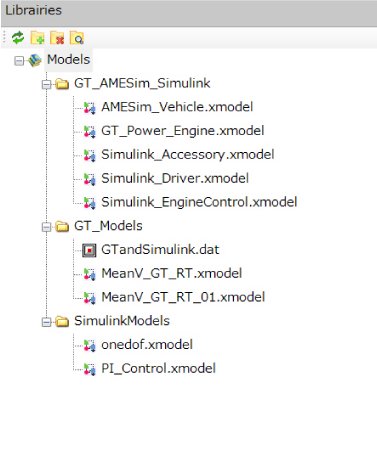
Task: Click the icon beside Simulink_Accessory.xmodel
Action: [89, 155]
